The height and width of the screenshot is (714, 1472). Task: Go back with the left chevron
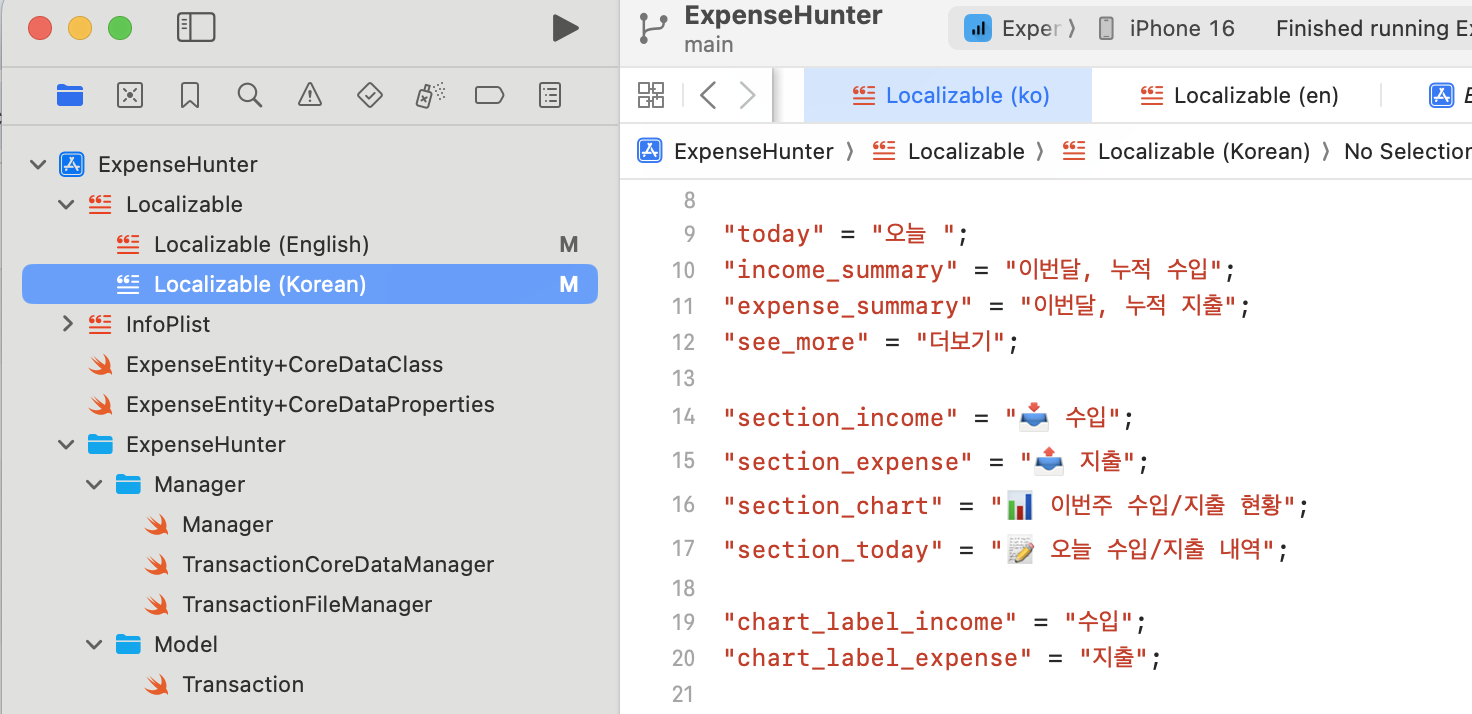(x=708, y=95)
